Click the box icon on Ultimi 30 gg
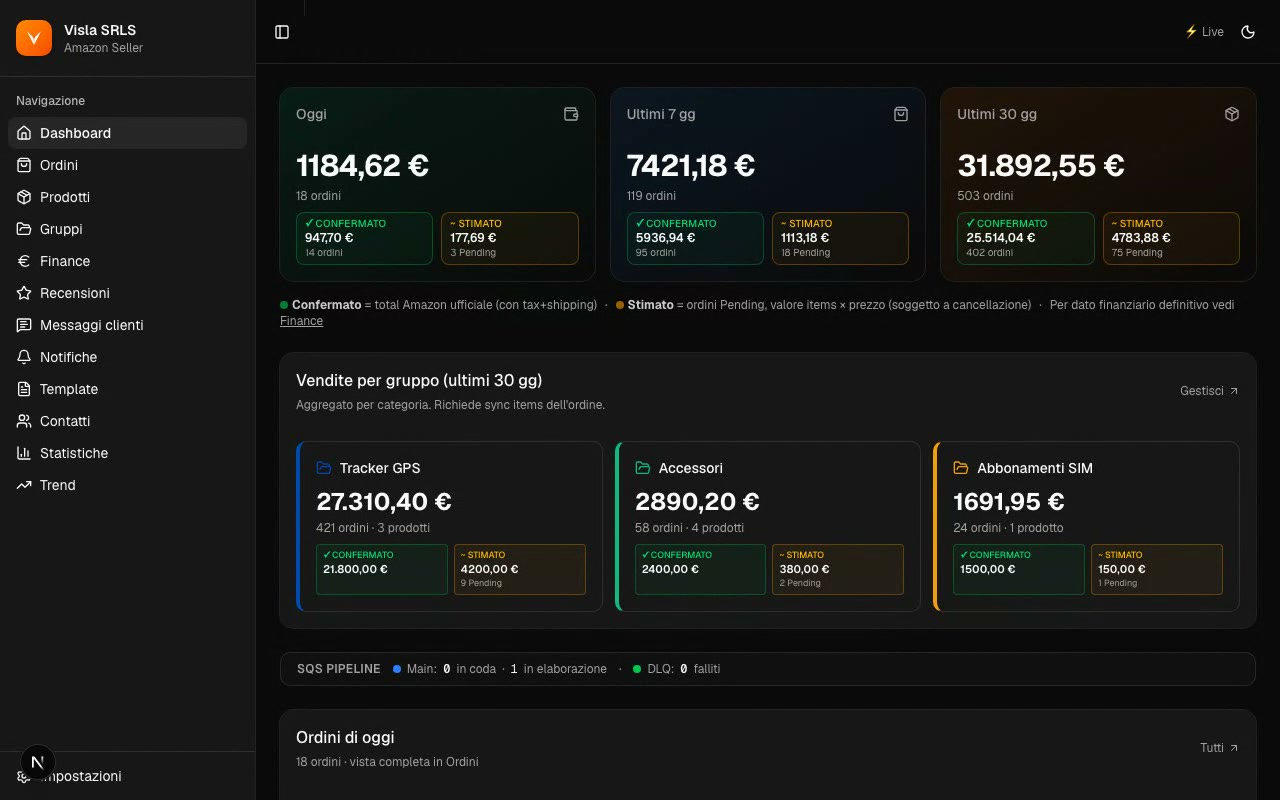1280x800 pixels. pos(1232,114)
